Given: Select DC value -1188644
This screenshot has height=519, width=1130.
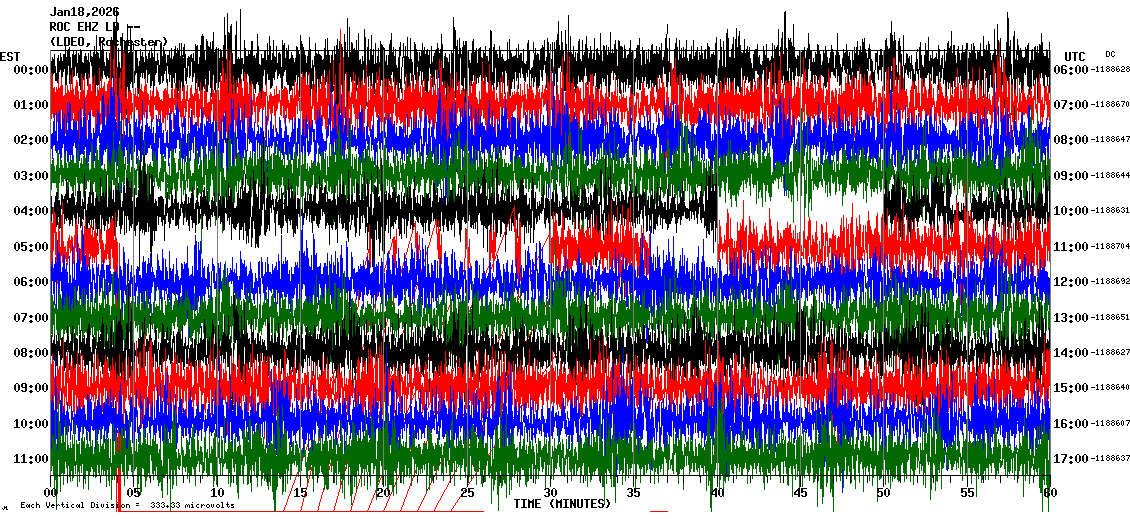Looking at the screenshot, I should pyautogui.click(x=1110, y=175).
